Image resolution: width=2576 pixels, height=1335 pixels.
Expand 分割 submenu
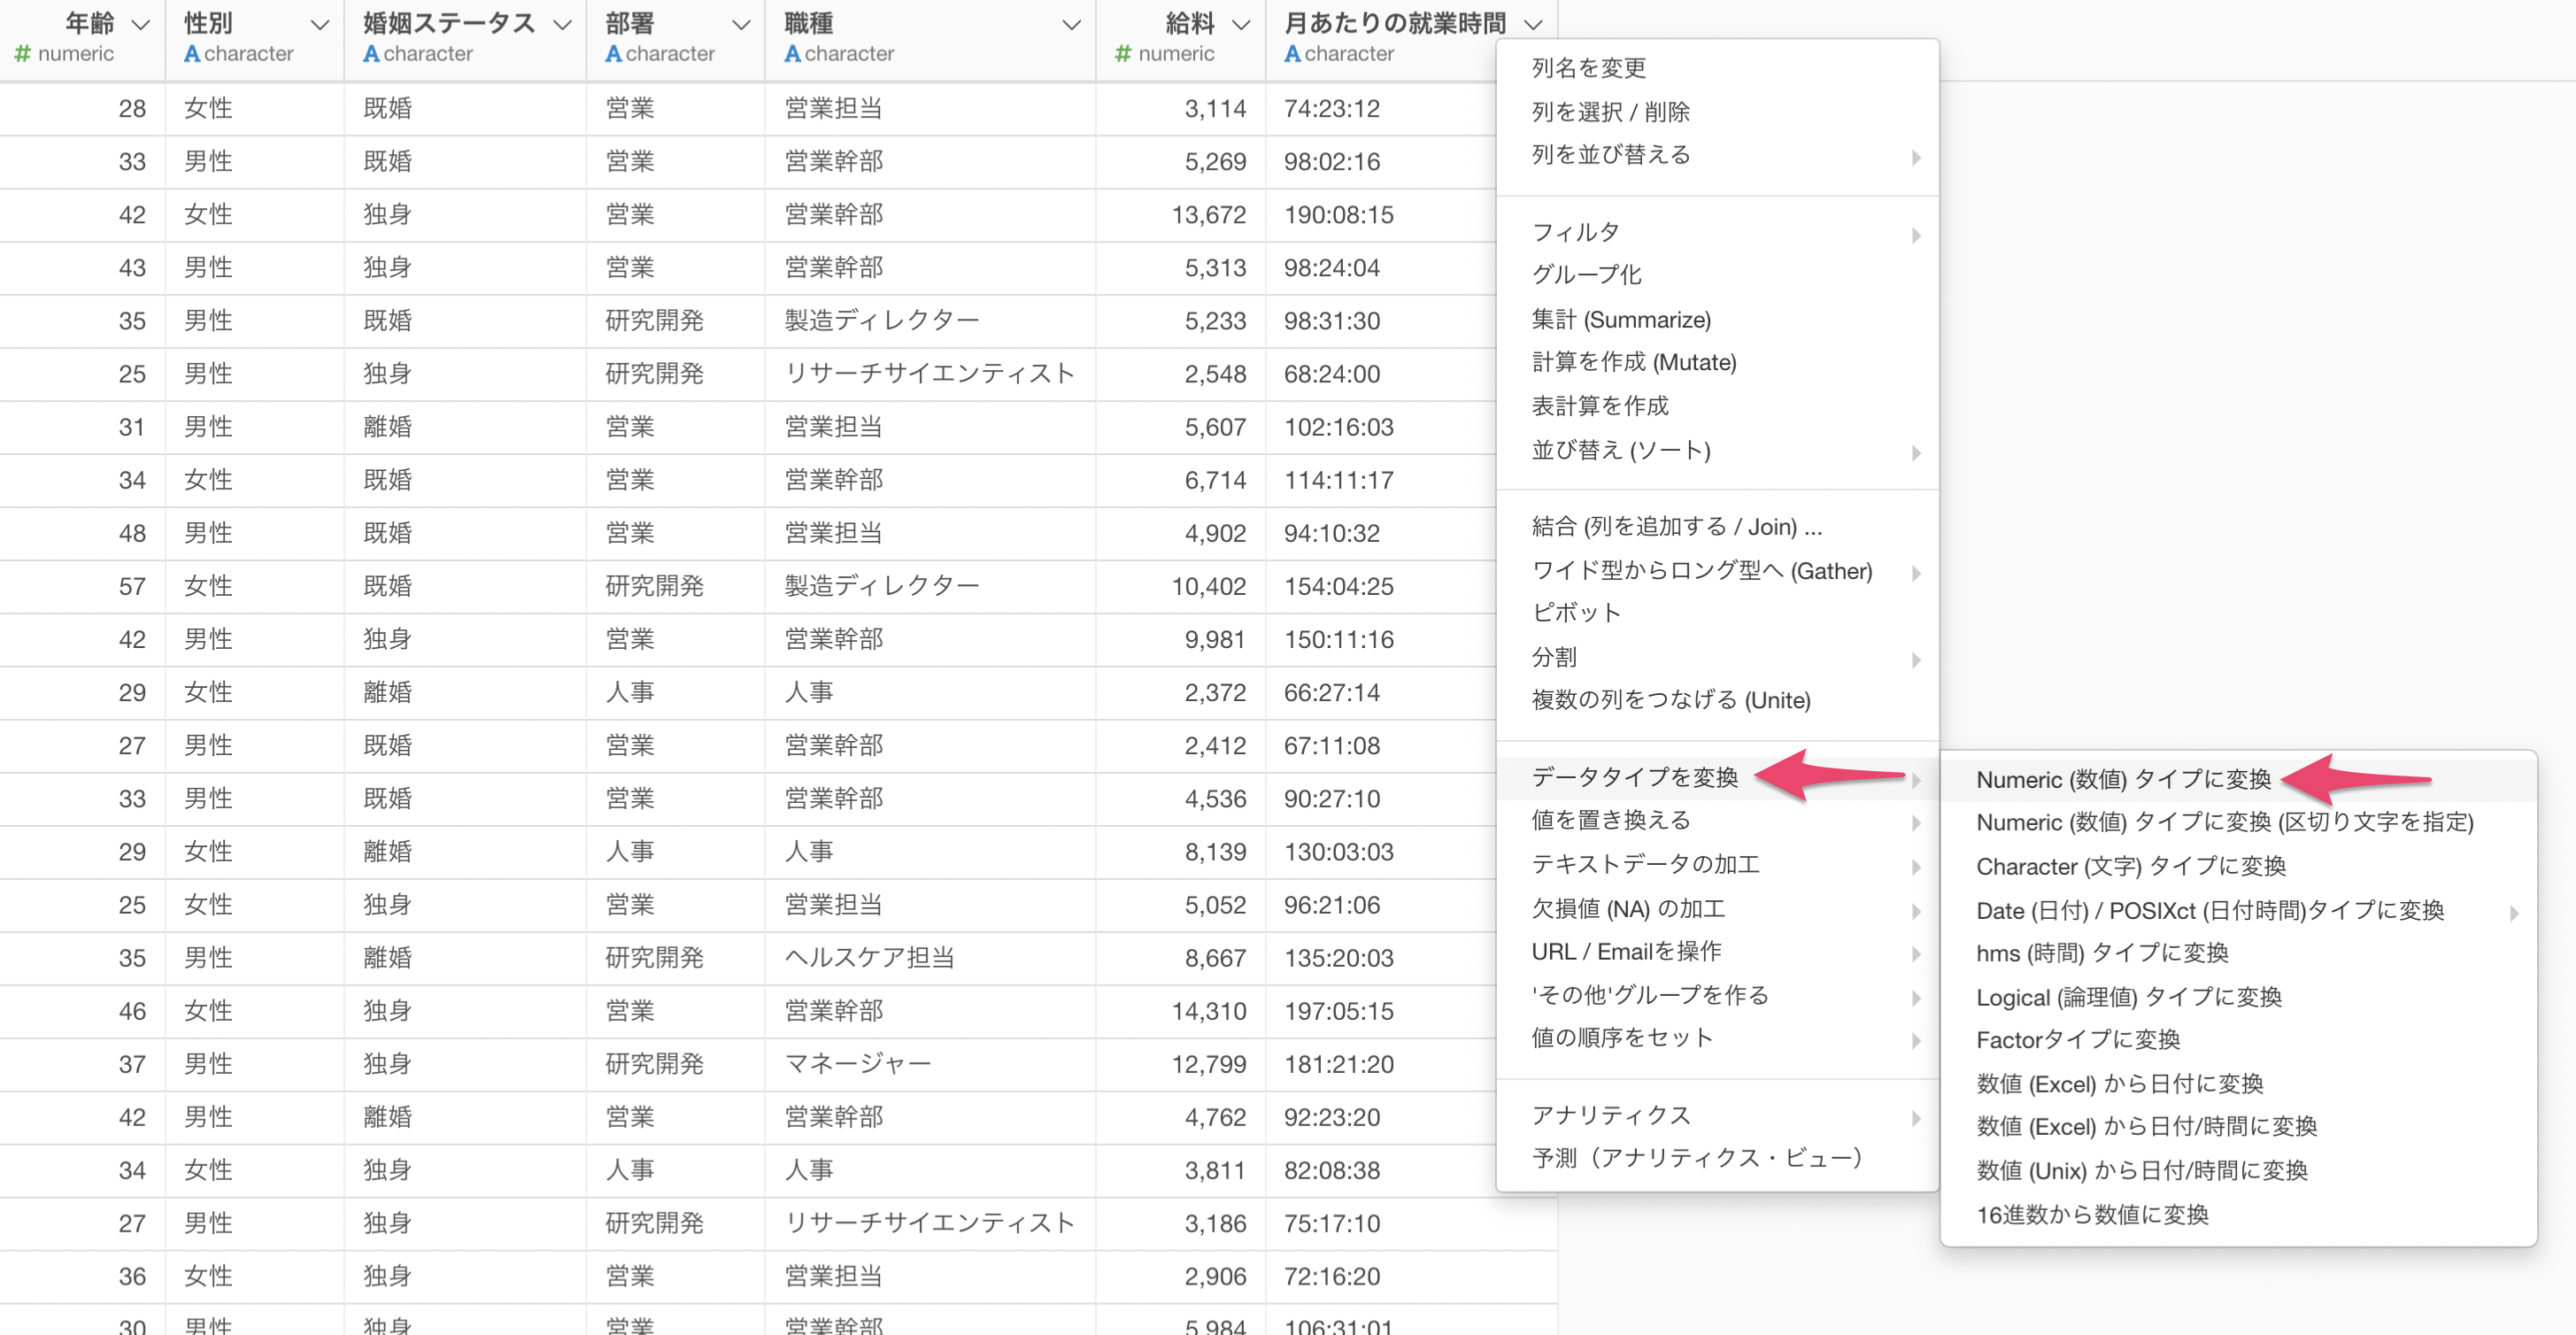pos(1717,657)
